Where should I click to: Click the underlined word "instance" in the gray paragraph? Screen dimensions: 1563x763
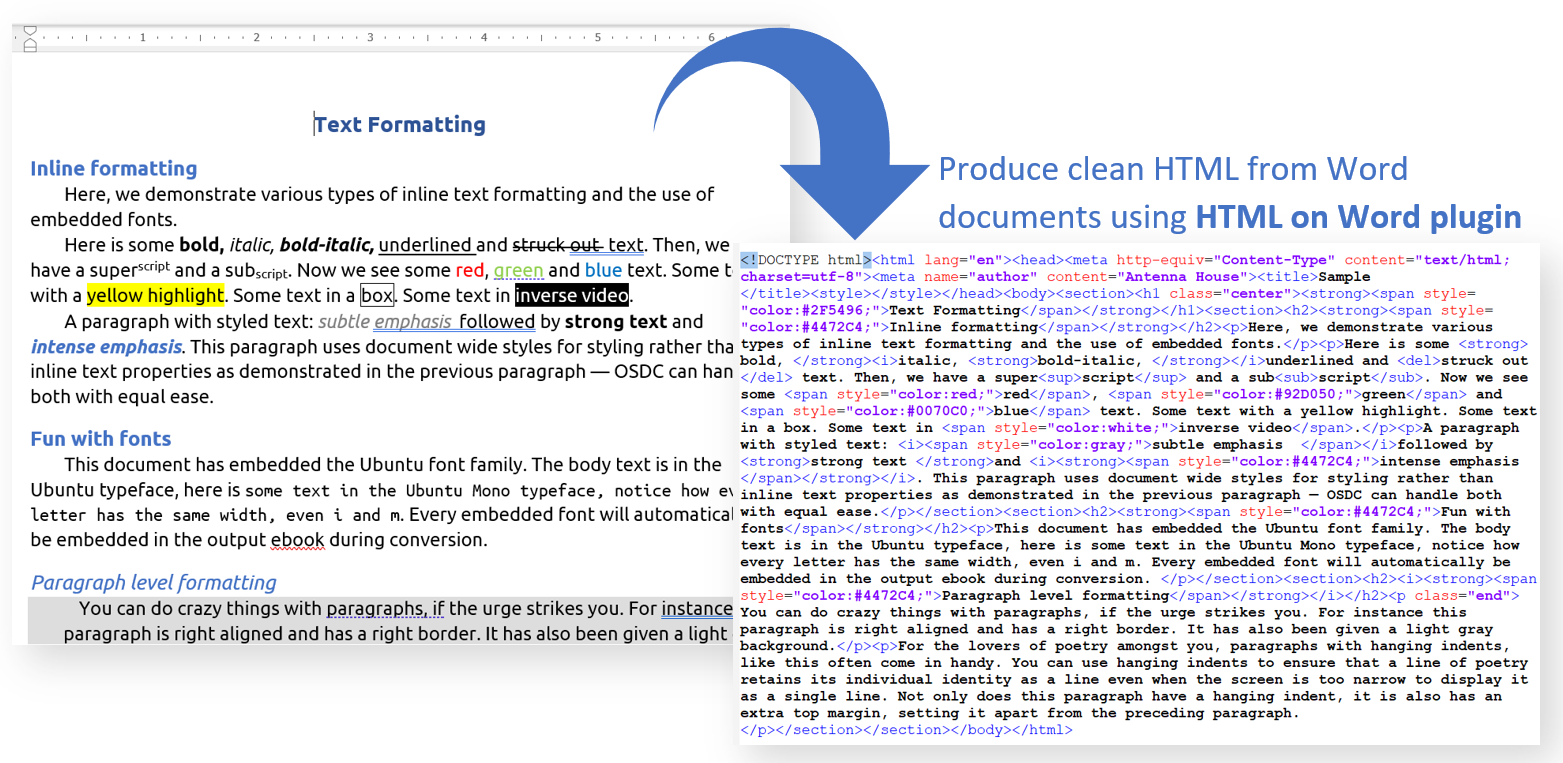tap(697, 608)
